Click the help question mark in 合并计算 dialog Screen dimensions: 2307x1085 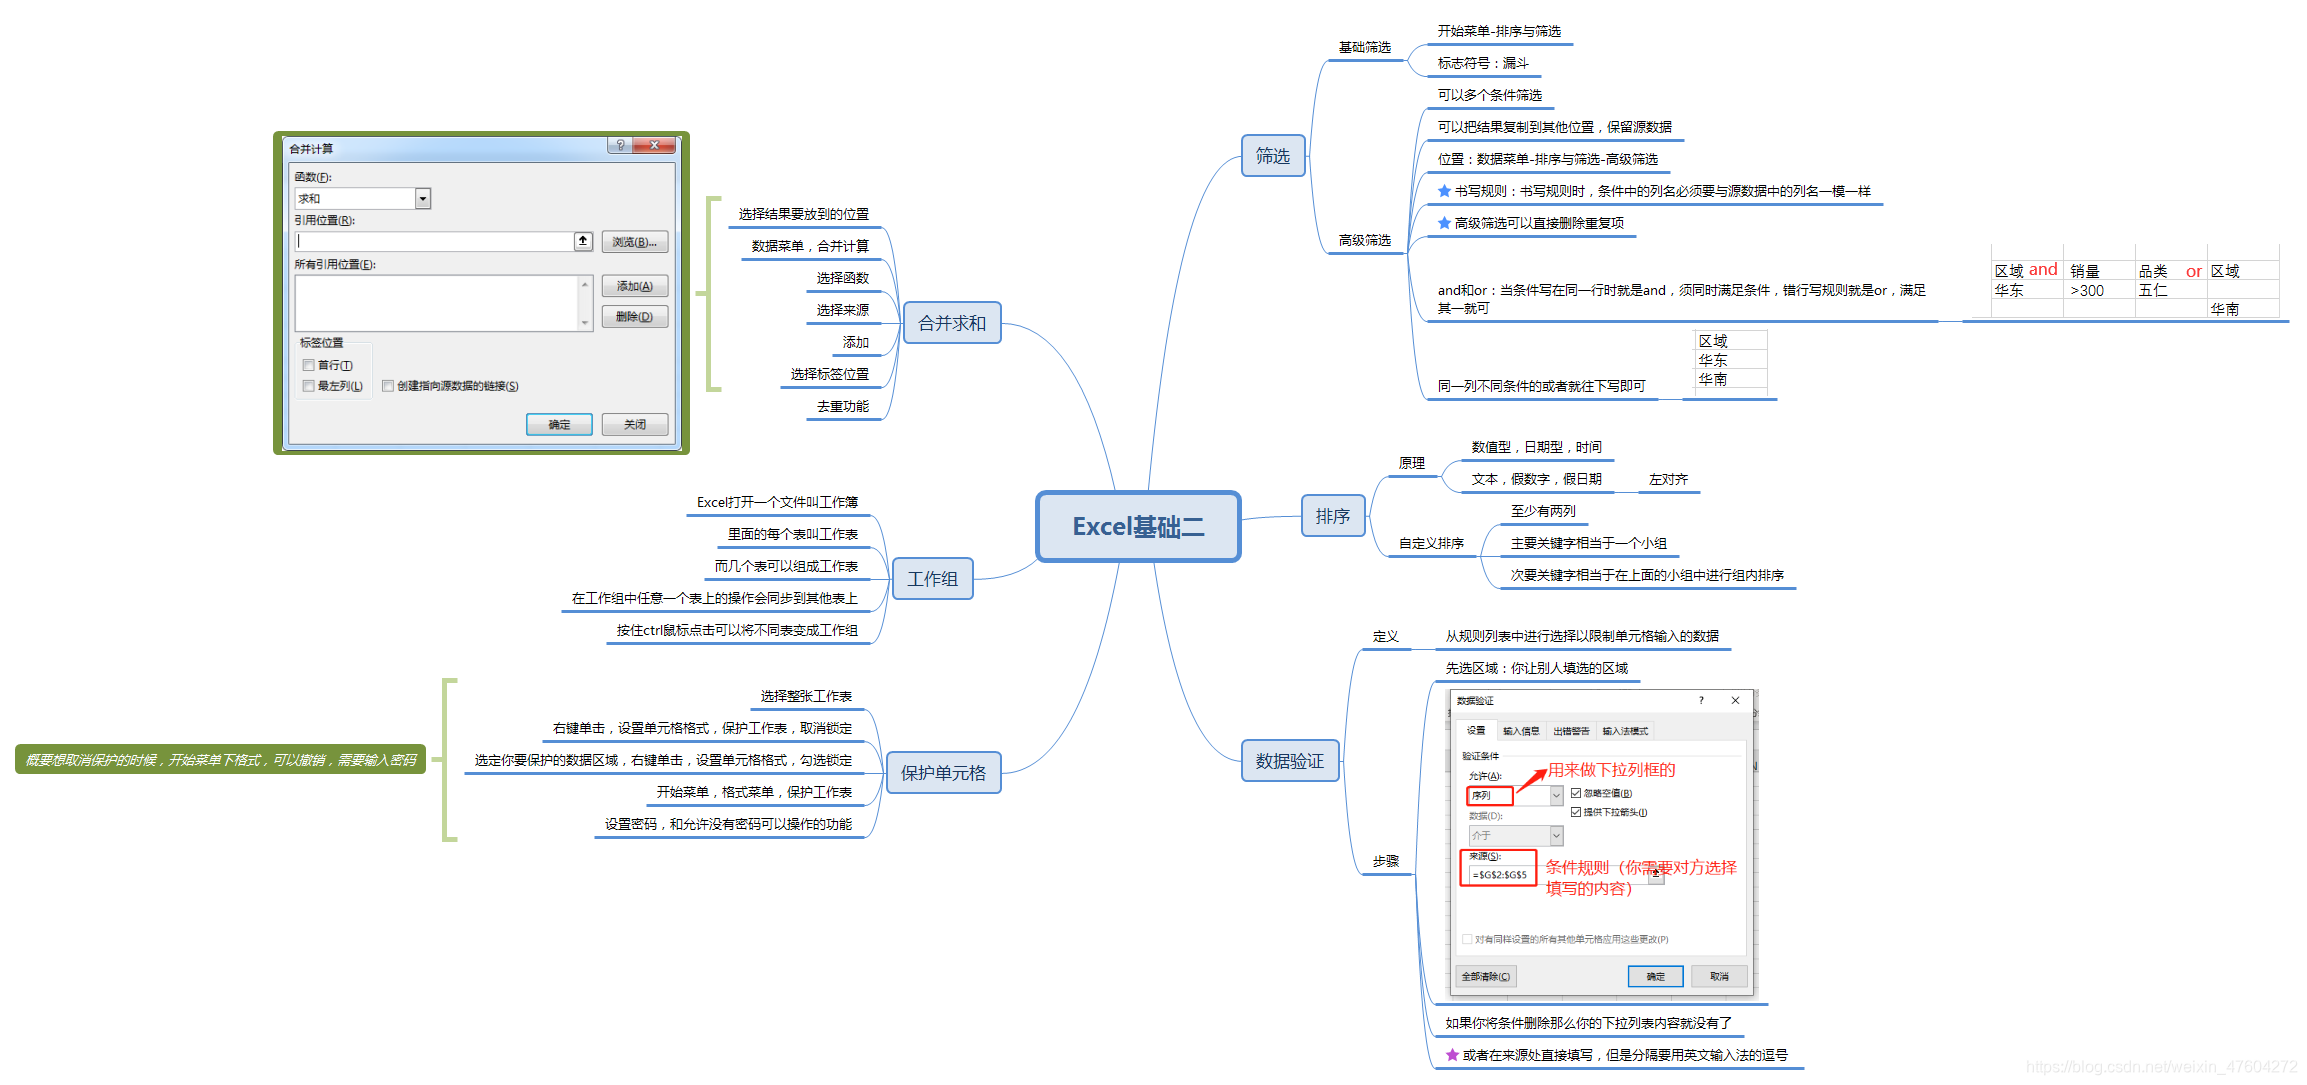620,146
